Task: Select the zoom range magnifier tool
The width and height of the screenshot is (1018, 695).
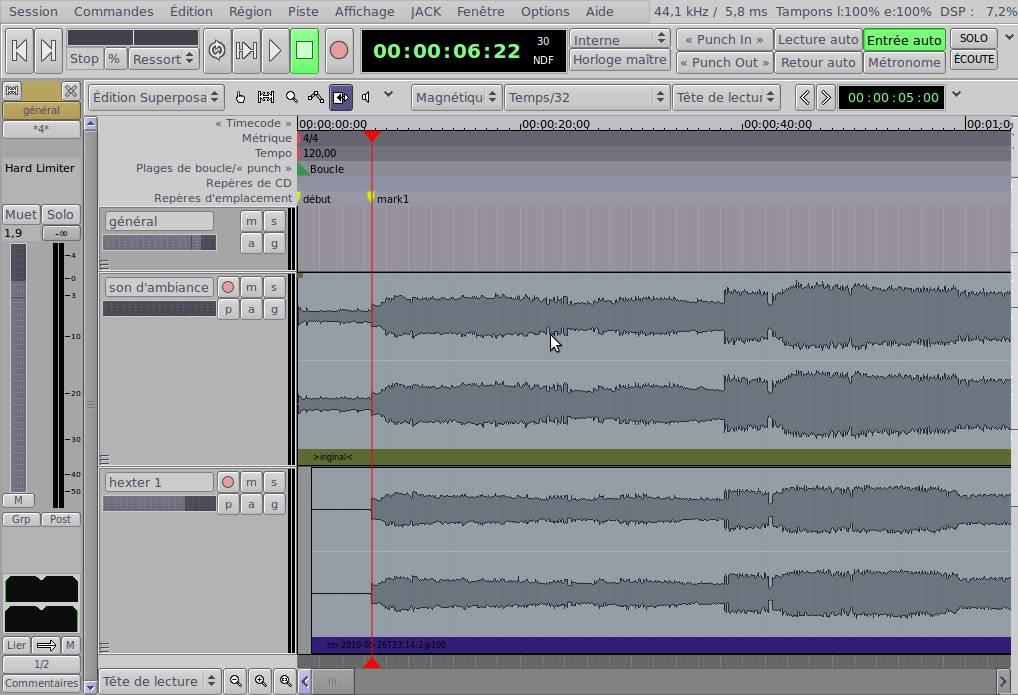Action: tap(292, 97)
